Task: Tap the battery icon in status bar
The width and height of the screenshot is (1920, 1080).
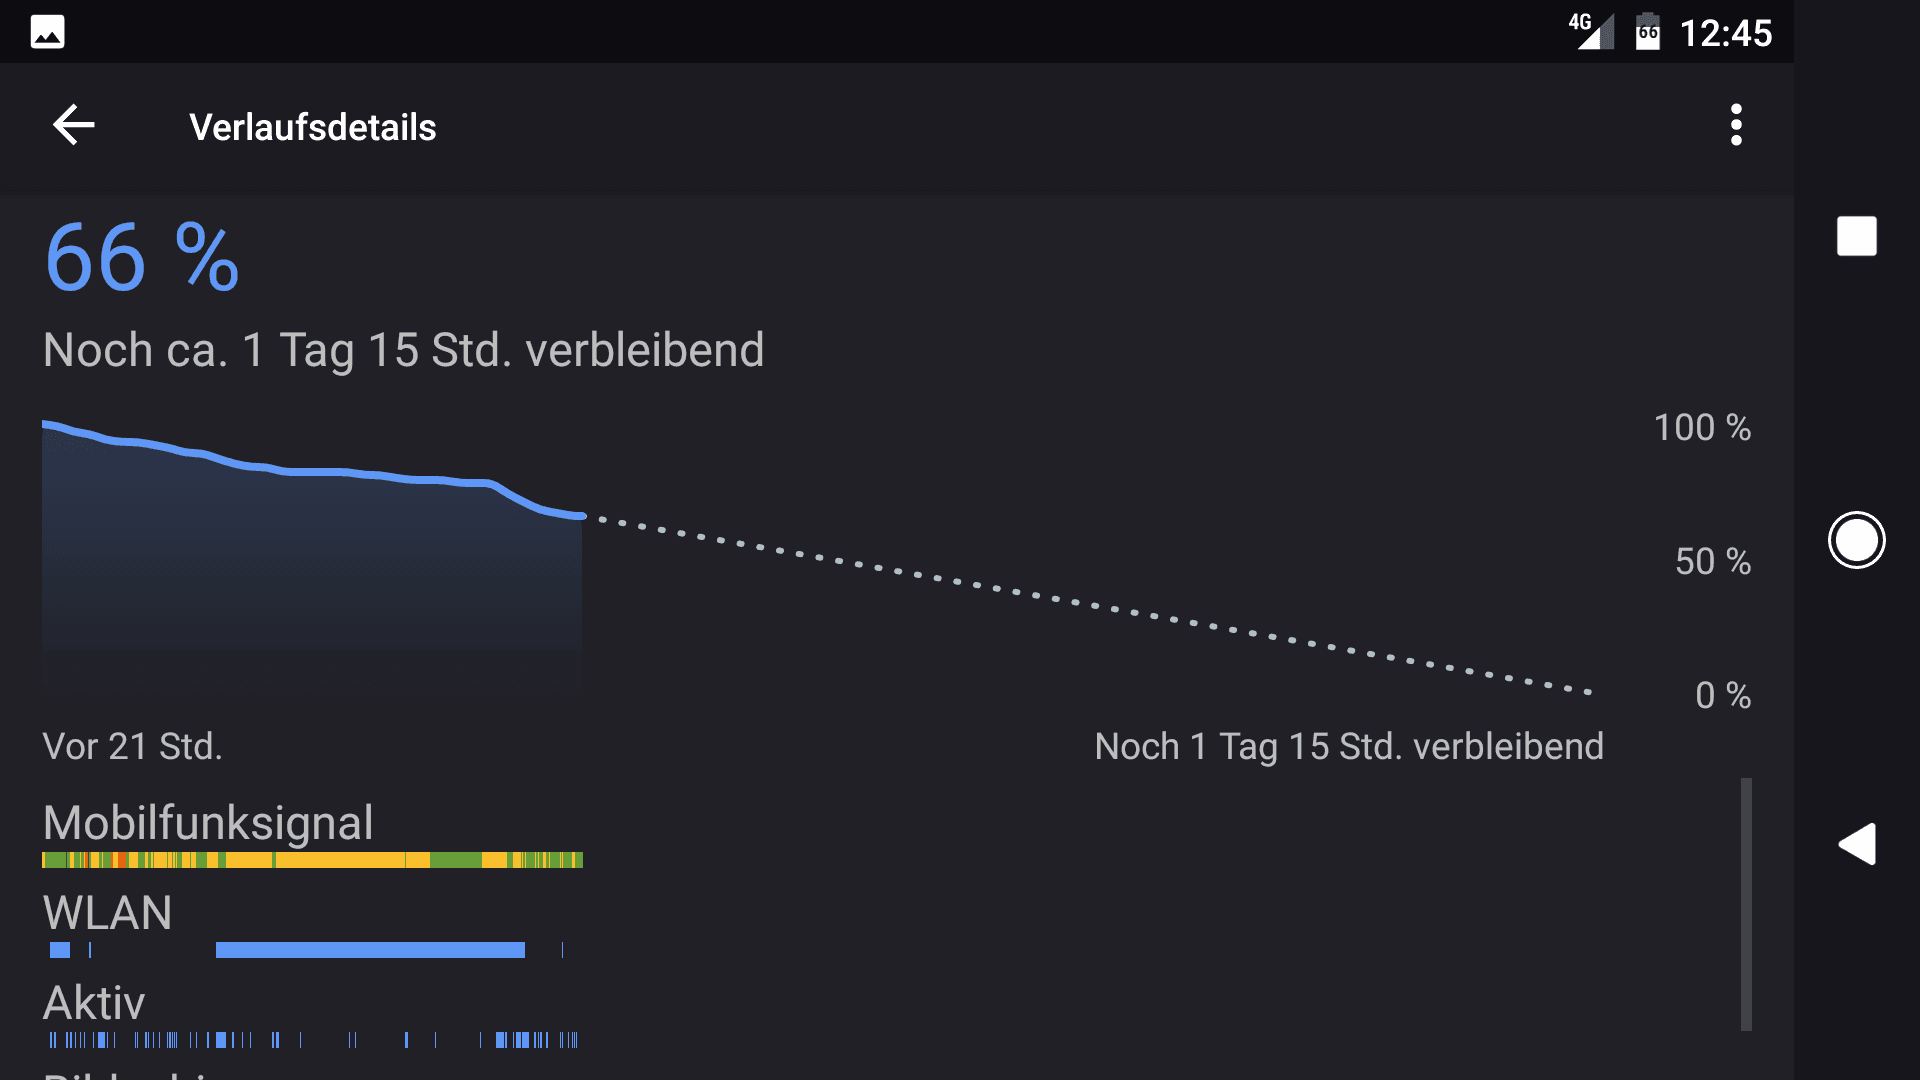Action: click(x=1647, y=32)
